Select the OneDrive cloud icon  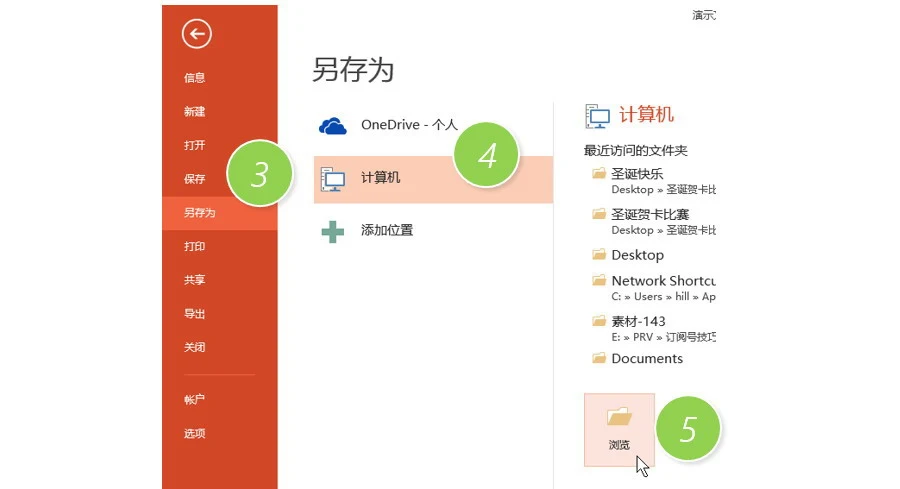click(332, 126)
